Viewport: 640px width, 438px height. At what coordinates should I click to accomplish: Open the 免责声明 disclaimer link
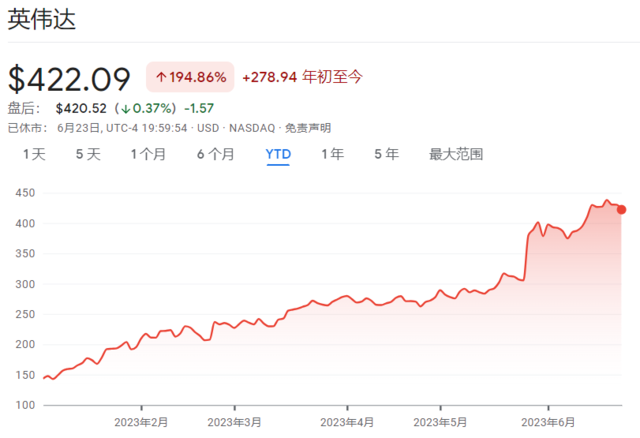pos(308,128)
